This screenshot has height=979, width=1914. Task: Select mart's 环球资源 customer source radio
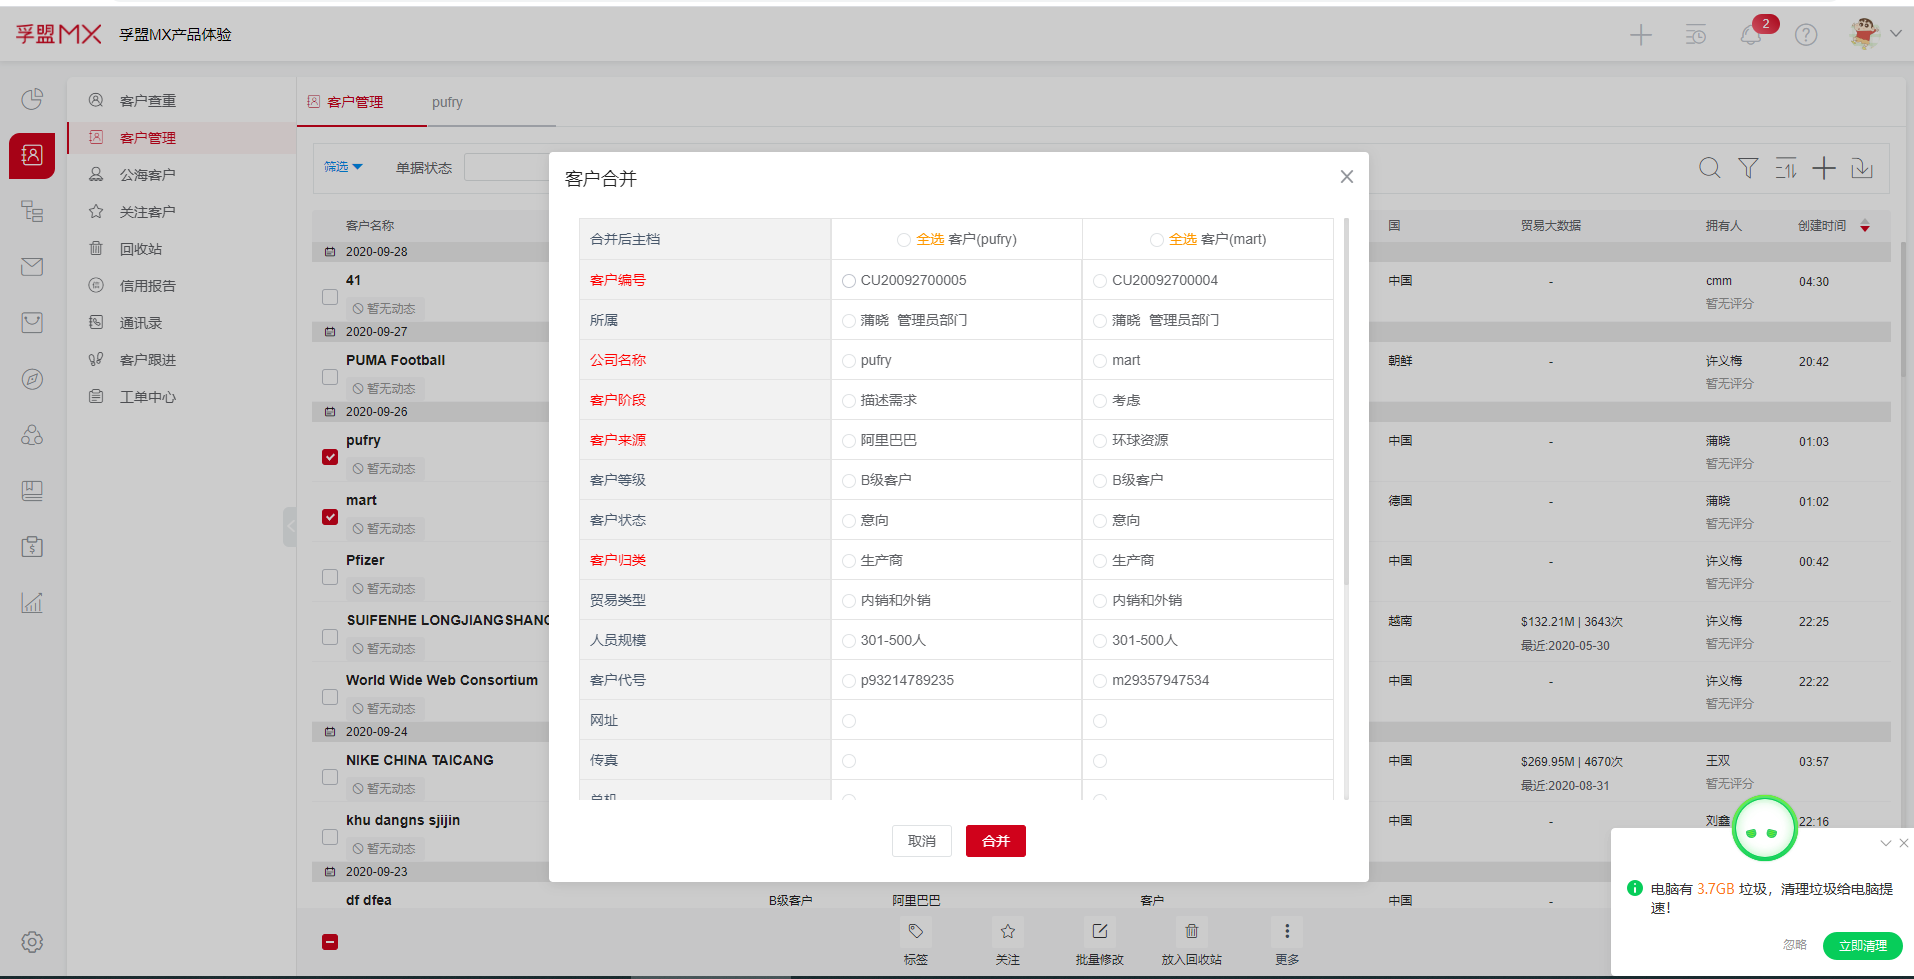tap(1100, 441)
